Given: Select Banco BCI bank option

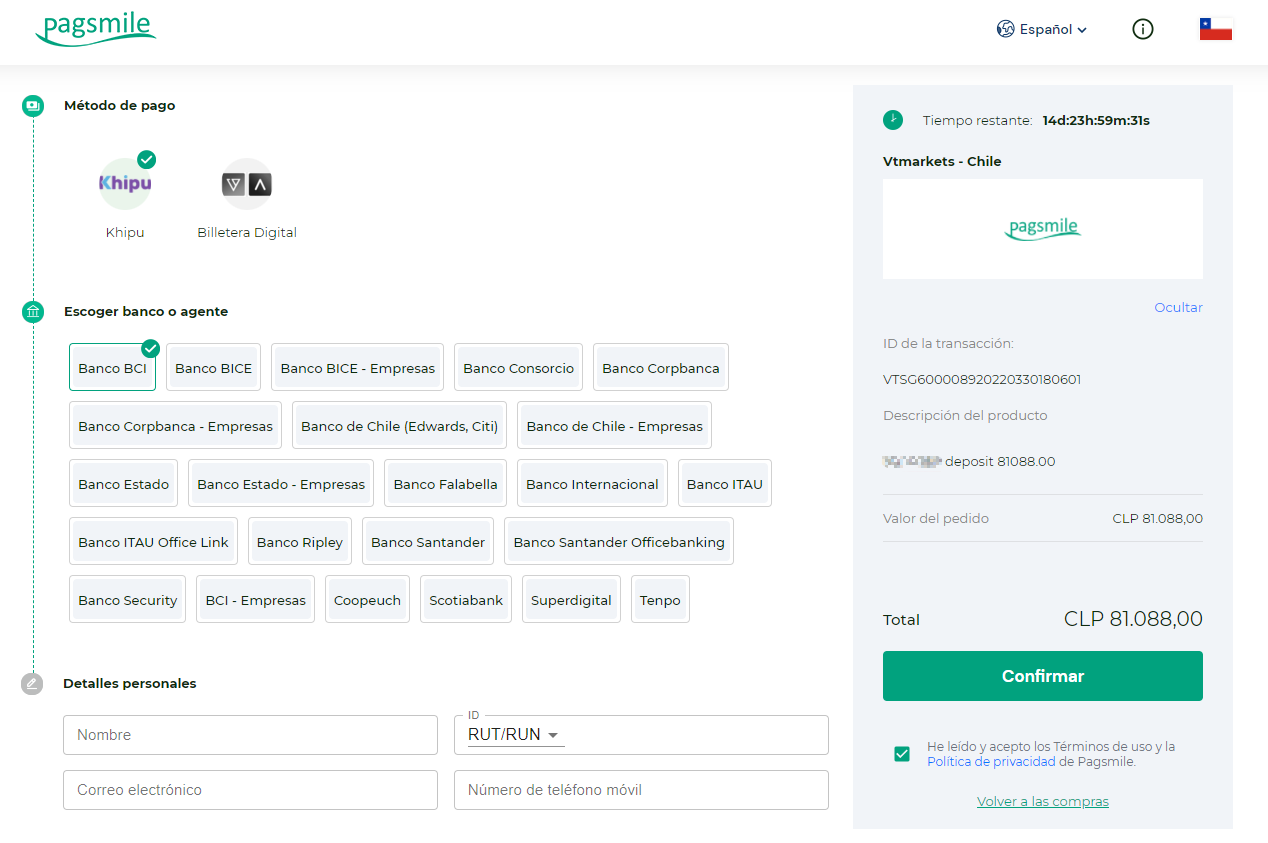Looking at the screenshot, I should point(112,368).
